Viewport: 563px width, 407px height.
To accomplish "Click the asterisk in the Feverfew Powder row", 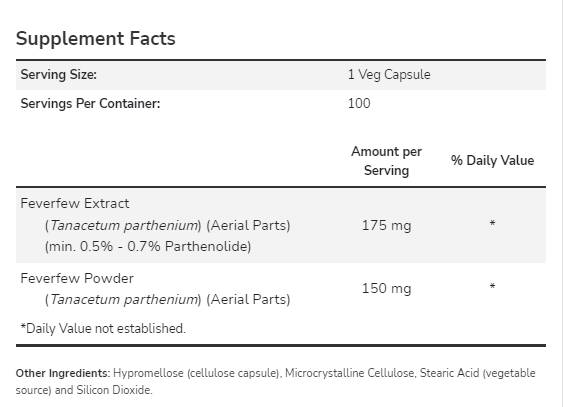I will click(x=493, y=286).
